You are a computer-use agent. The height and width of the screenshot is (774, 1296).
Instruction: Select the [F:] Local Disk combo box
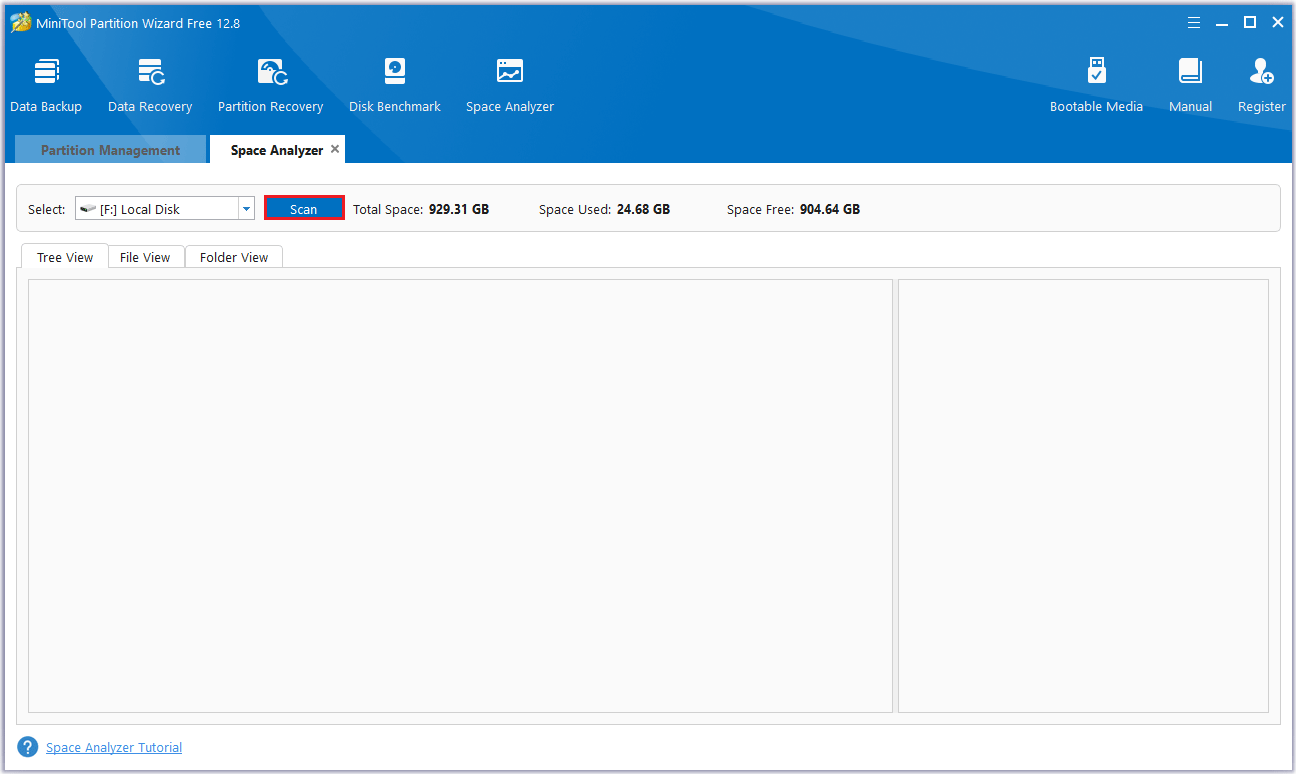click(x=157, y=209)
